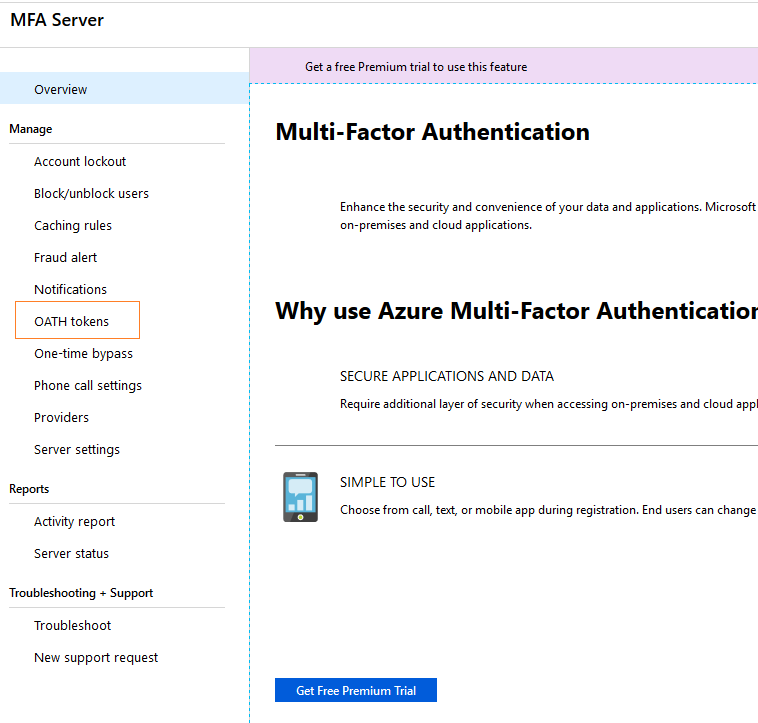The height and width of the screenshot is (723, 758).
Task: Click the Manage section header
Action: point(30,129)
